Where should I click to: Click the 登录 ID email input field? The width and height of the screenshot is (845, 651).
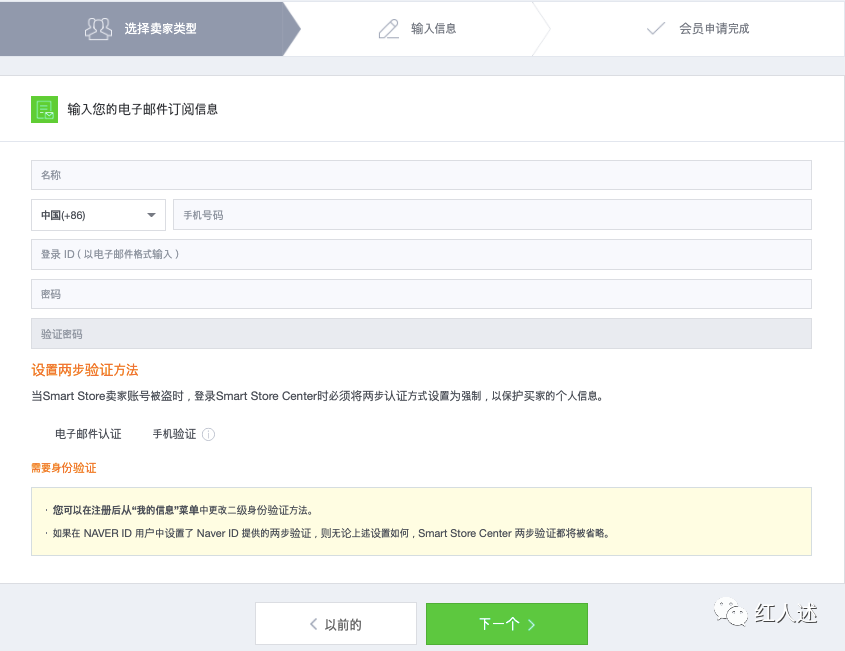[420, 254]
